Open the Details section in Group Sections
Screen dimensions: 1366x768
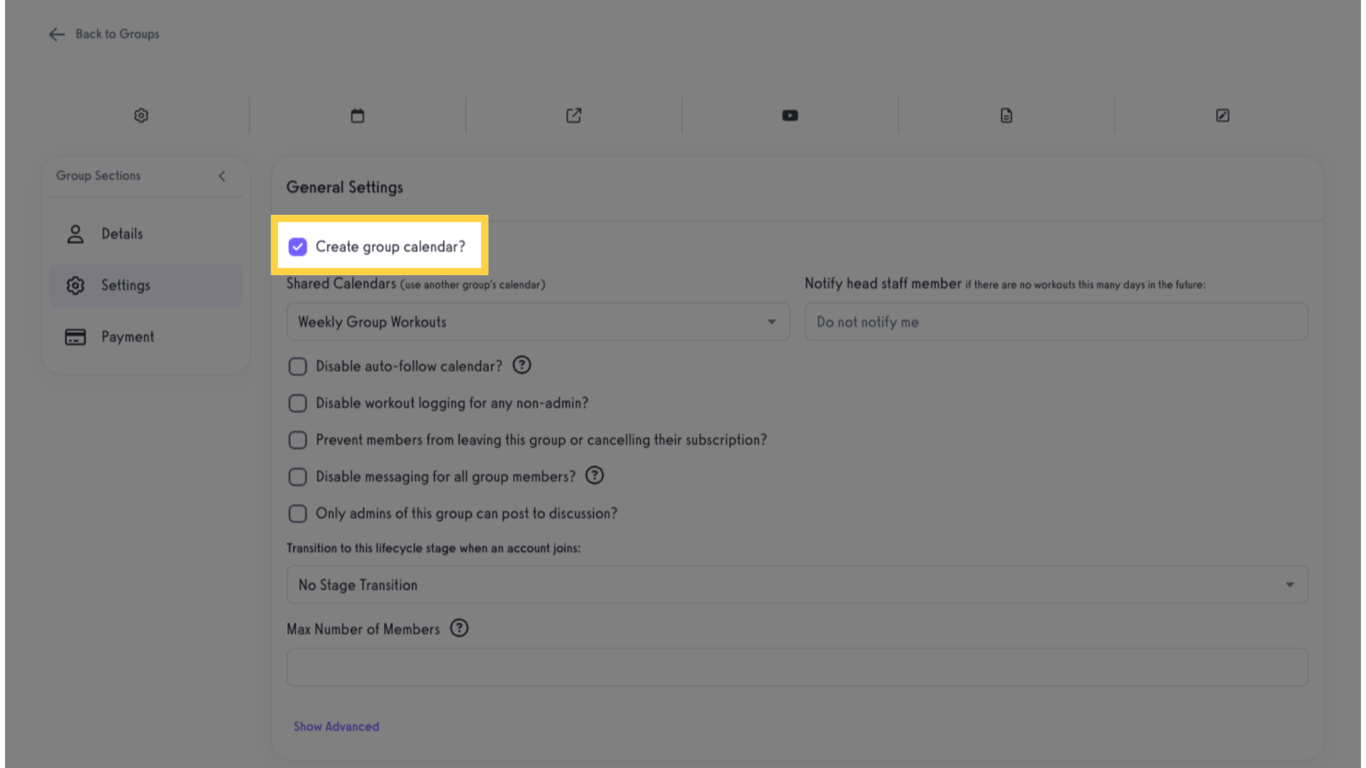pos(122,233)
